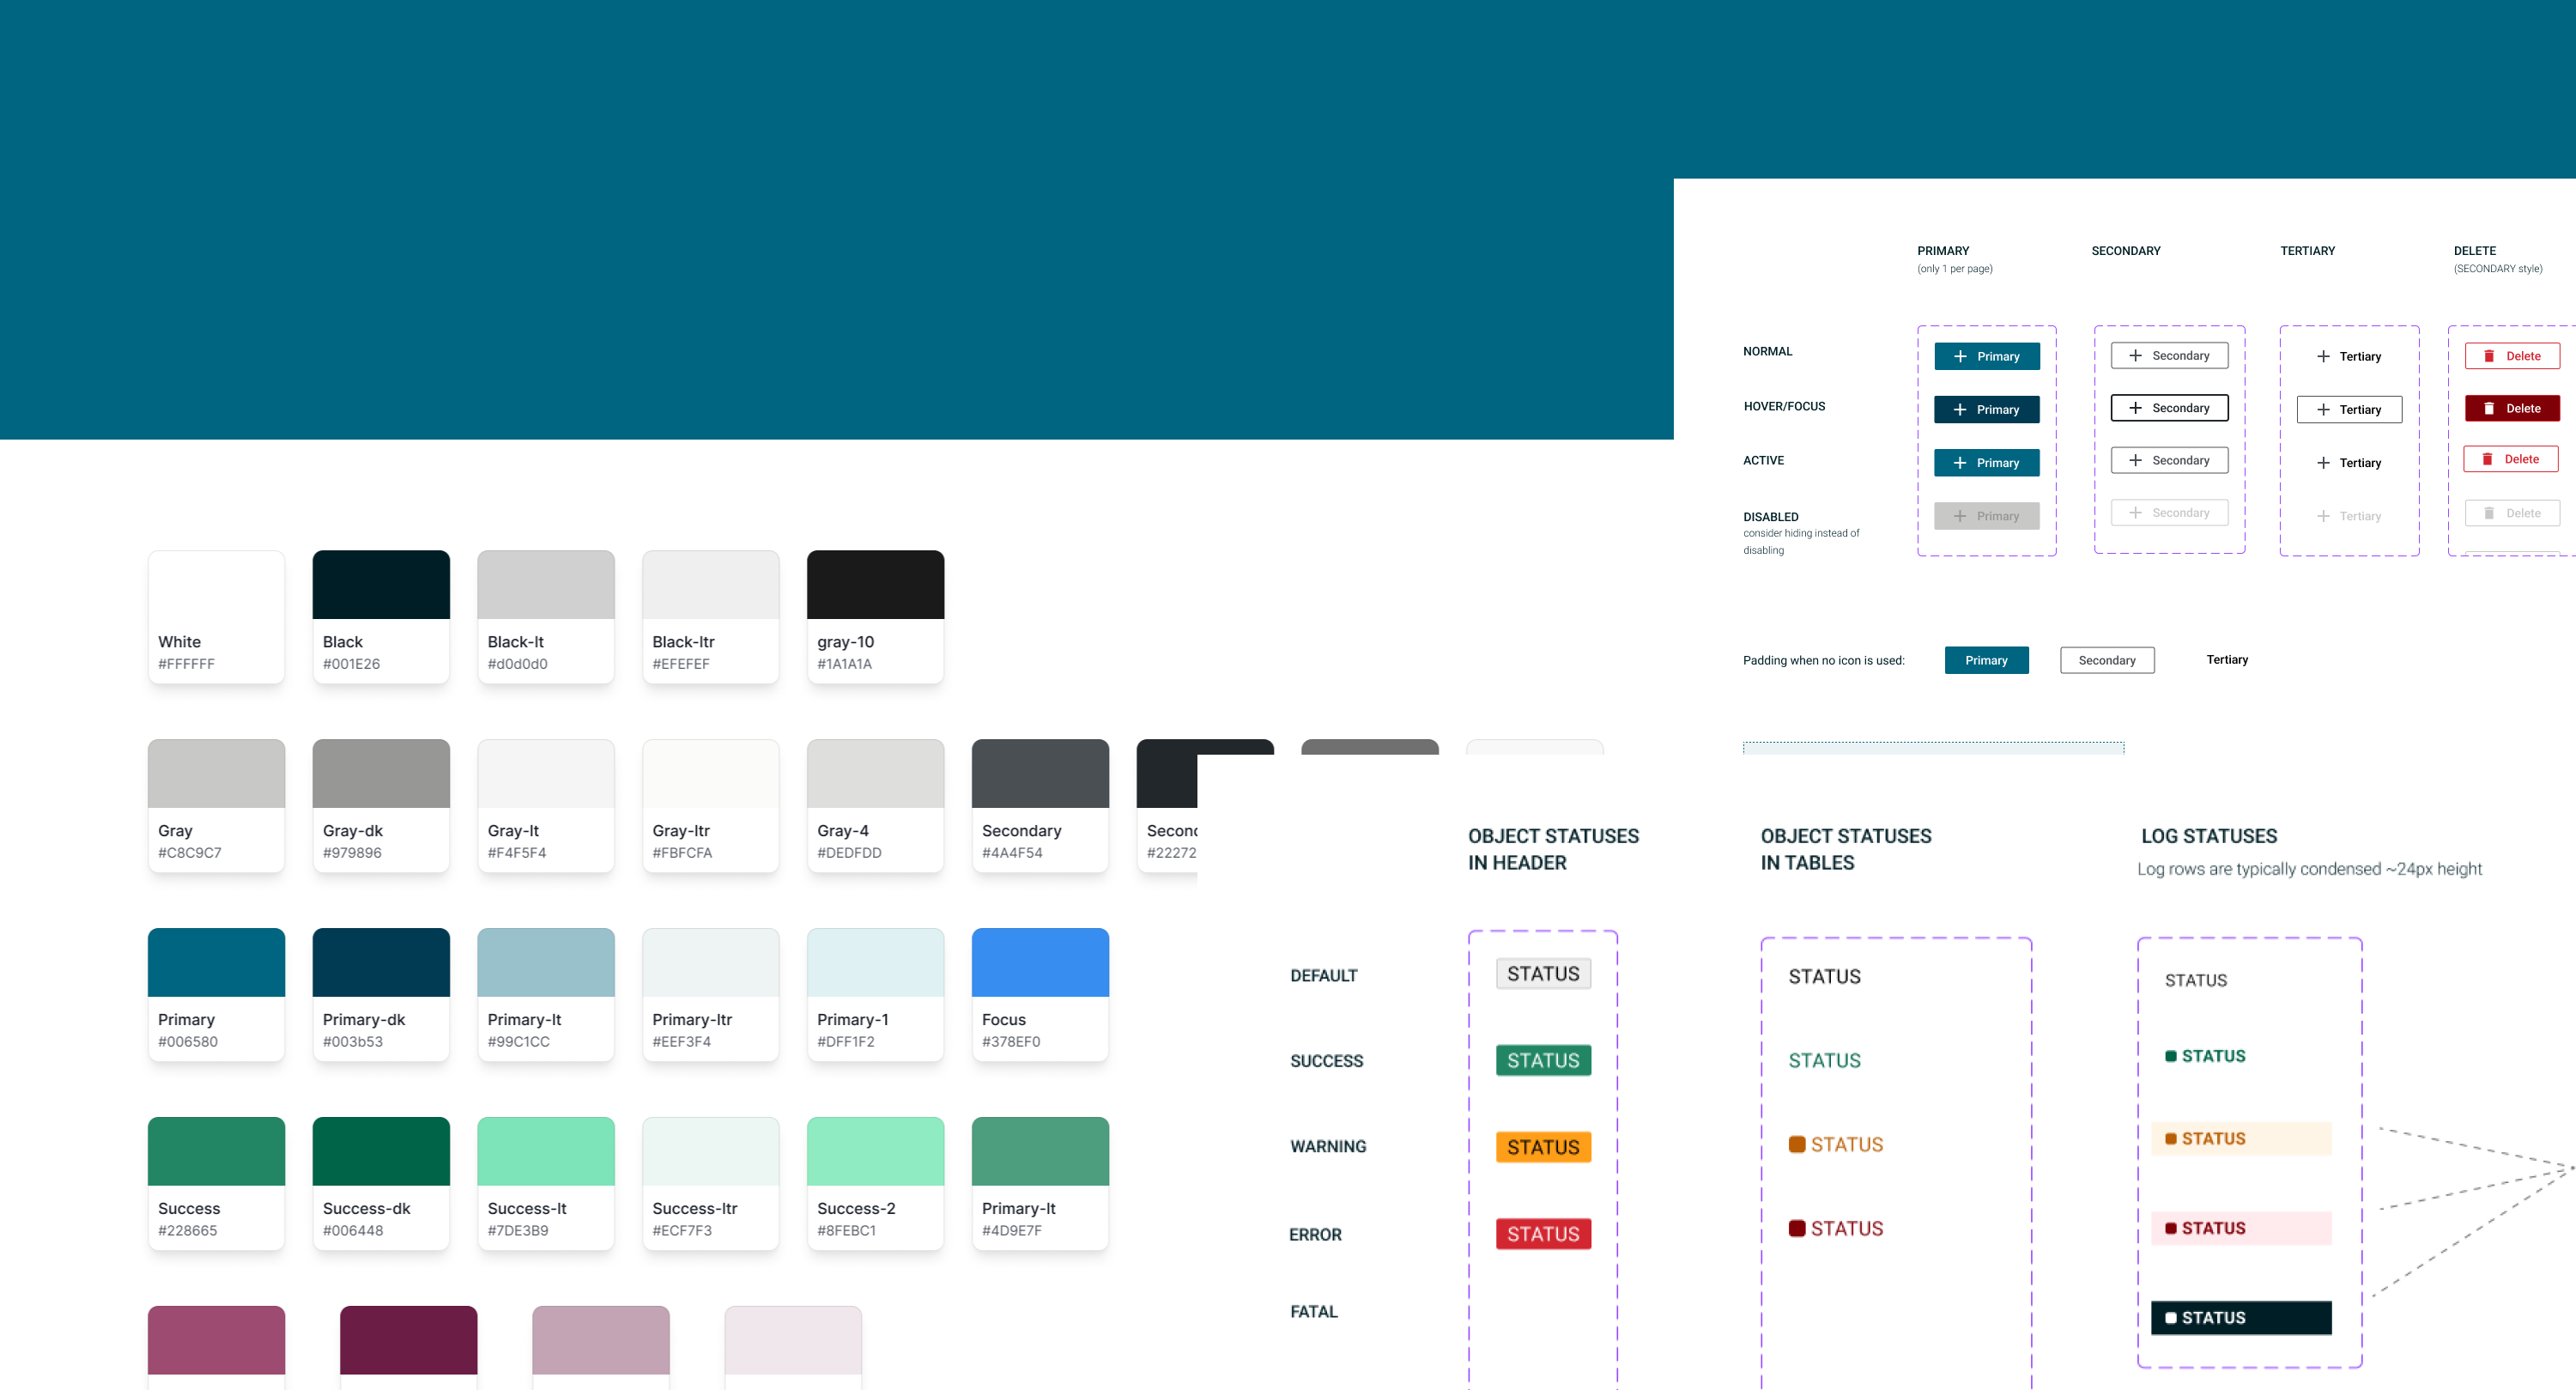
Task: Click the no-icon Tertiary text button
Action: tap(2227, 660)
